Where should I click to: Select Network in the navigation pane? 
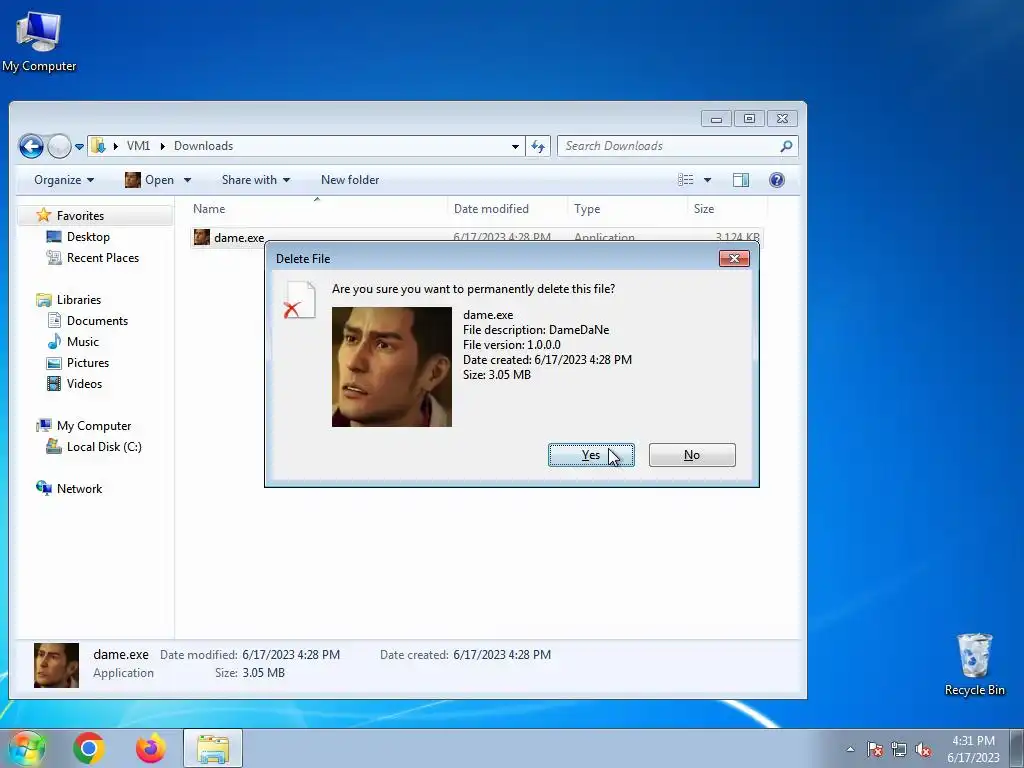point(79,488)
